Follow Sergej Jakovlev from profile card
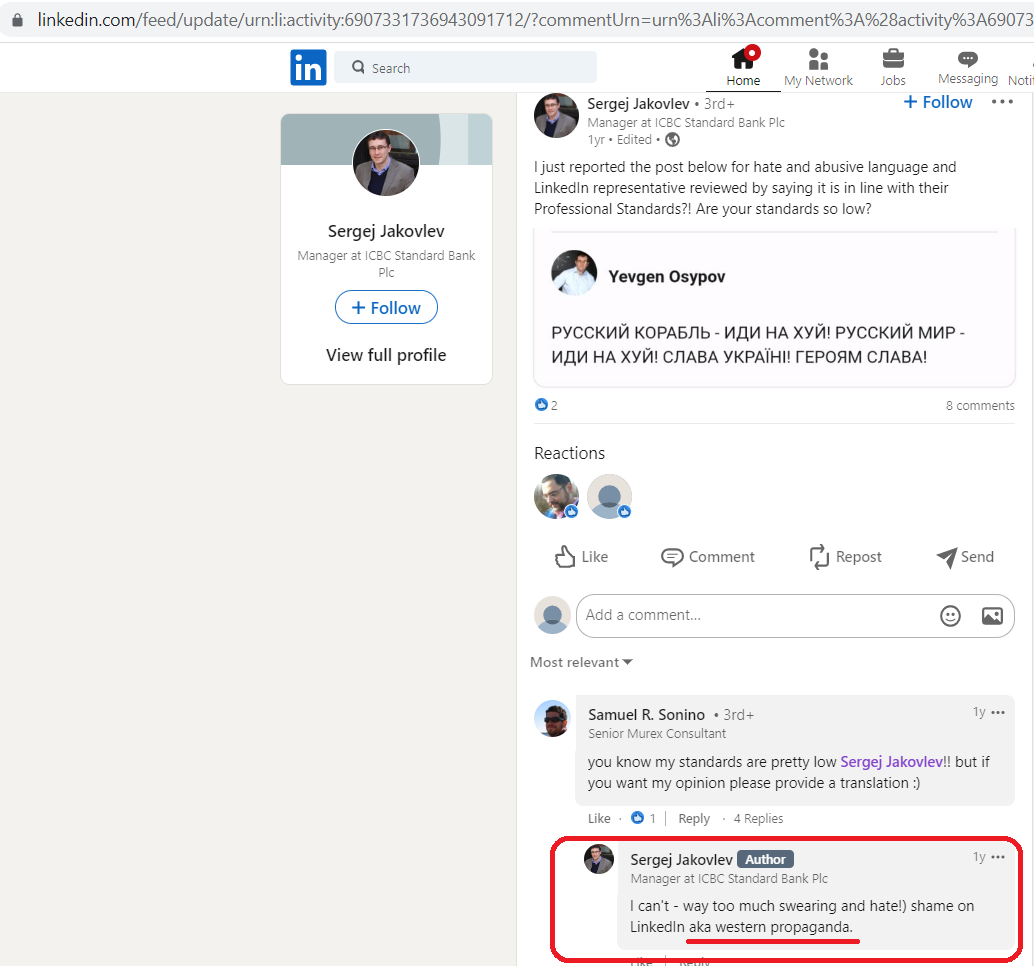 (386, 308)
